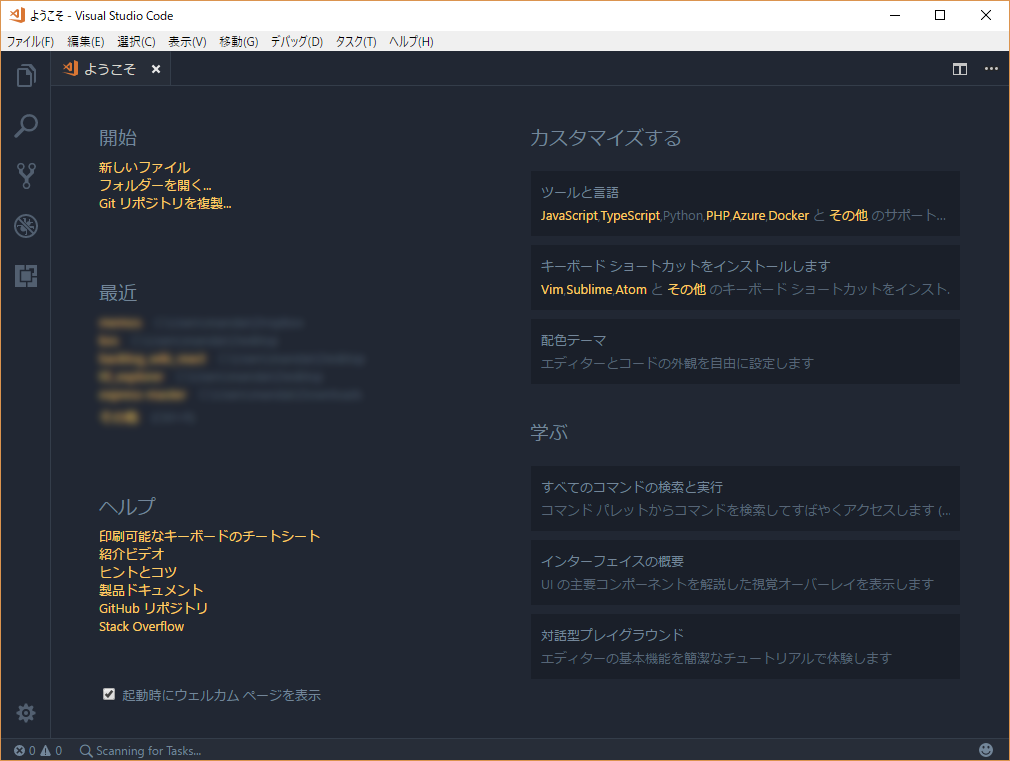Image resolution: width=1010 pixels, height=761 pixels.
Task: Click the feedback smiley icon
Action: [986, 750]
